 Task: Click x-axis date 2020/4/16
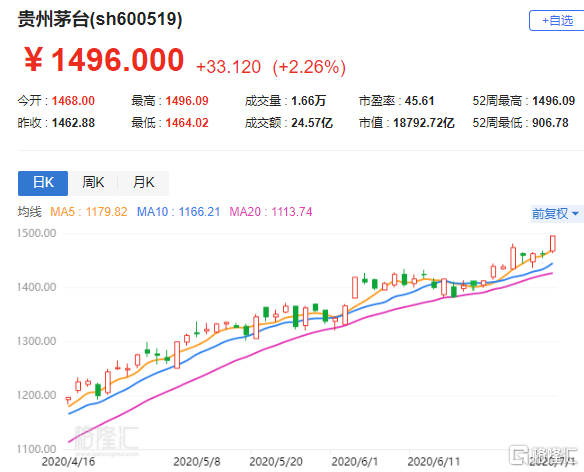click(68, 462)
